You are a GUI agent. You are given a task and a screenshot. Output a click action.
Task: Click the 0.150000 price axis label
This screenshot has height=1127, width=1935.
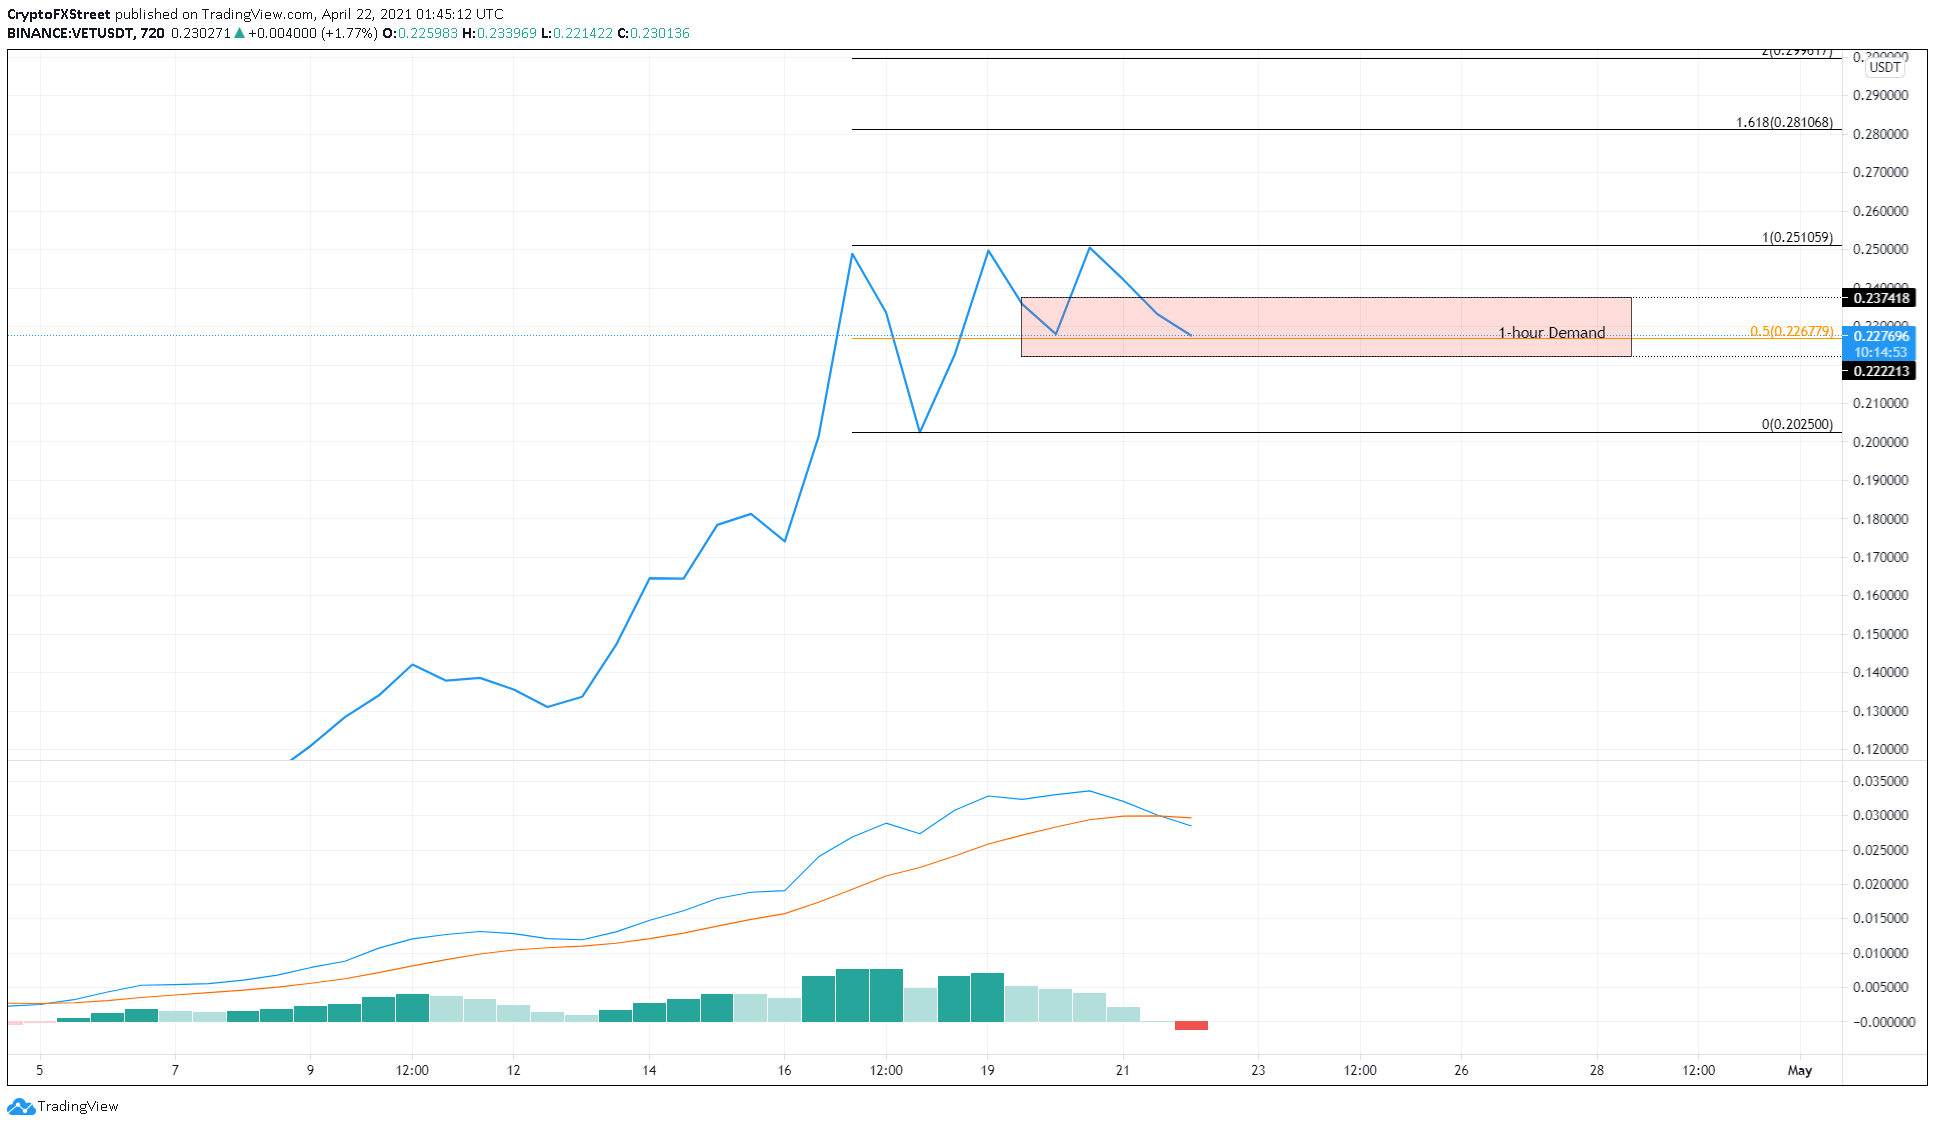point(1880,635)
